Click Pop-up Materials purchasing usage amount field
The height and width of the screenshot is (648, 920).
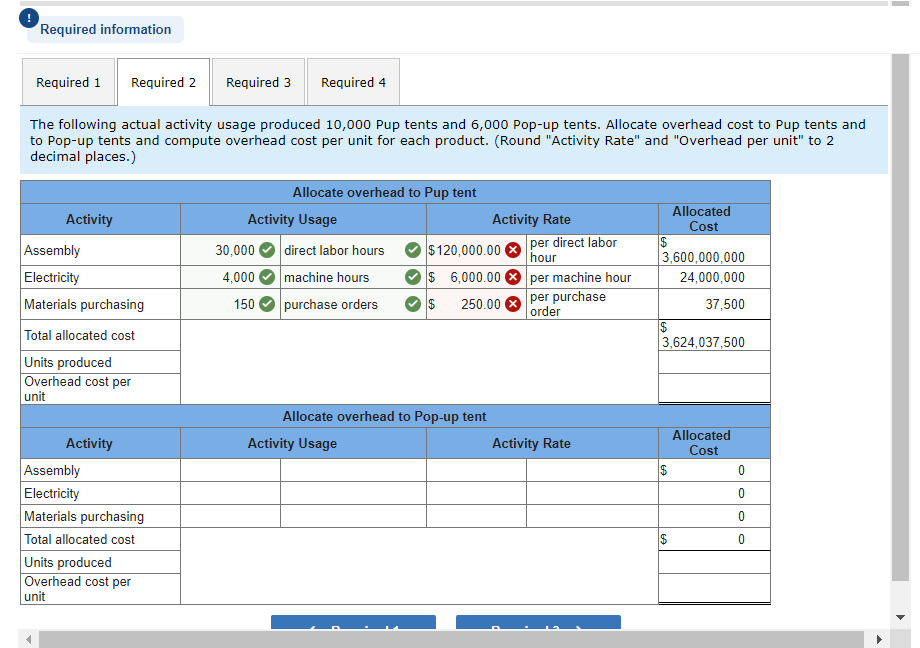[x=231, y=516]
